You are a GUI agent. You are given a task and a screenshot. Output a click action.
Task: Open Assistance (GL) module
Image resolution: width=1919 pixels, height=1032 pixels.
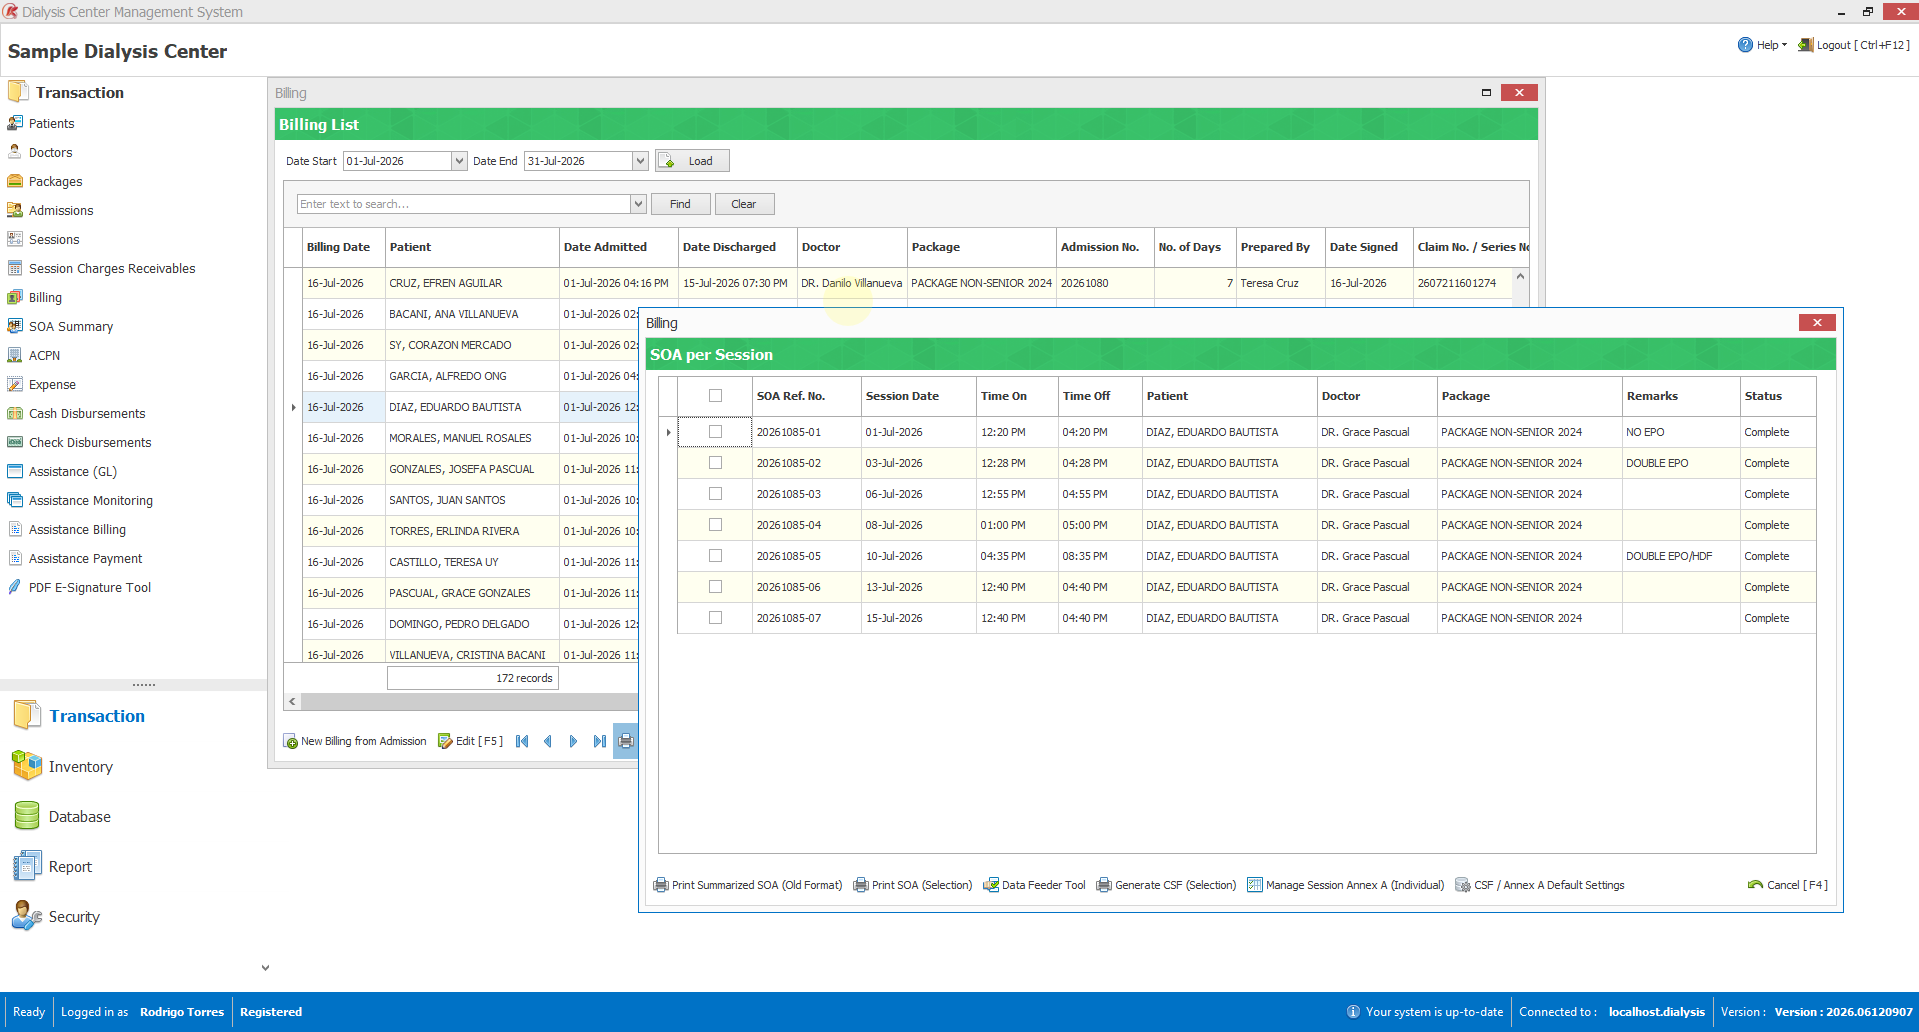(x=72, y=472)
